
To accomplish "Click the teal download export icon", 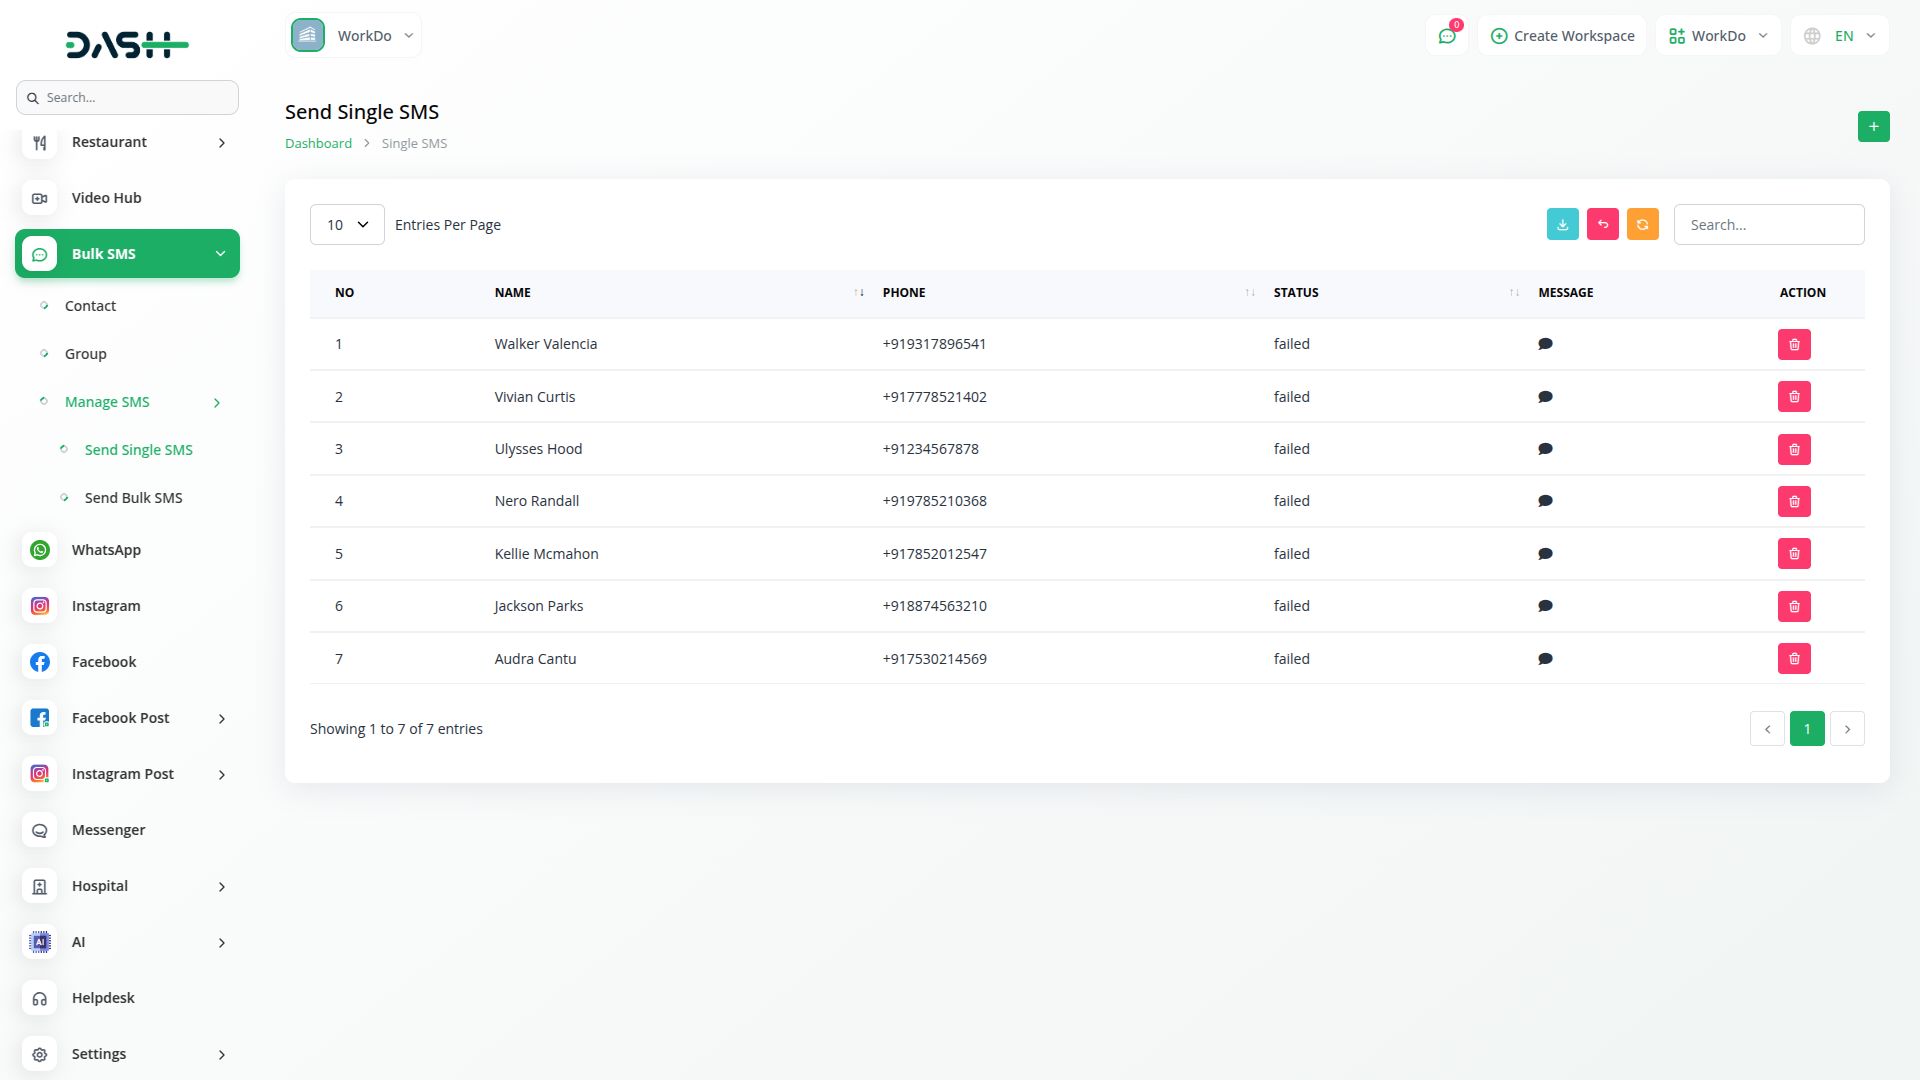I will 1562,225.
